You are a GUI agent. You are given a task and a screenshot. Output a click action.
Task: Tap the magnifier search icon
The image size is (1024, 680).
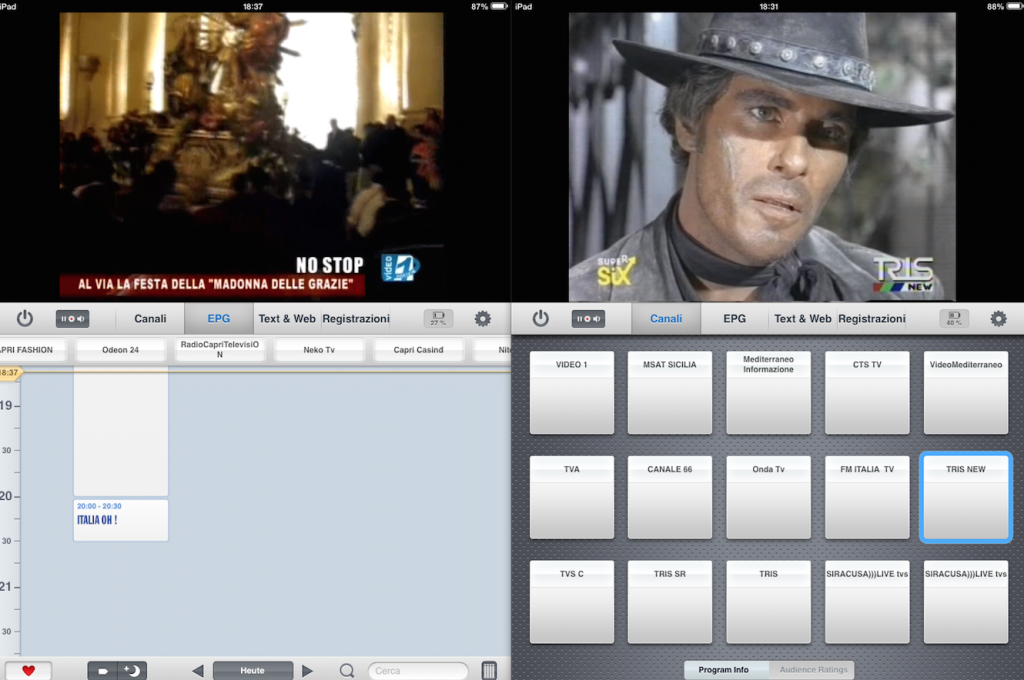[347, 671]
